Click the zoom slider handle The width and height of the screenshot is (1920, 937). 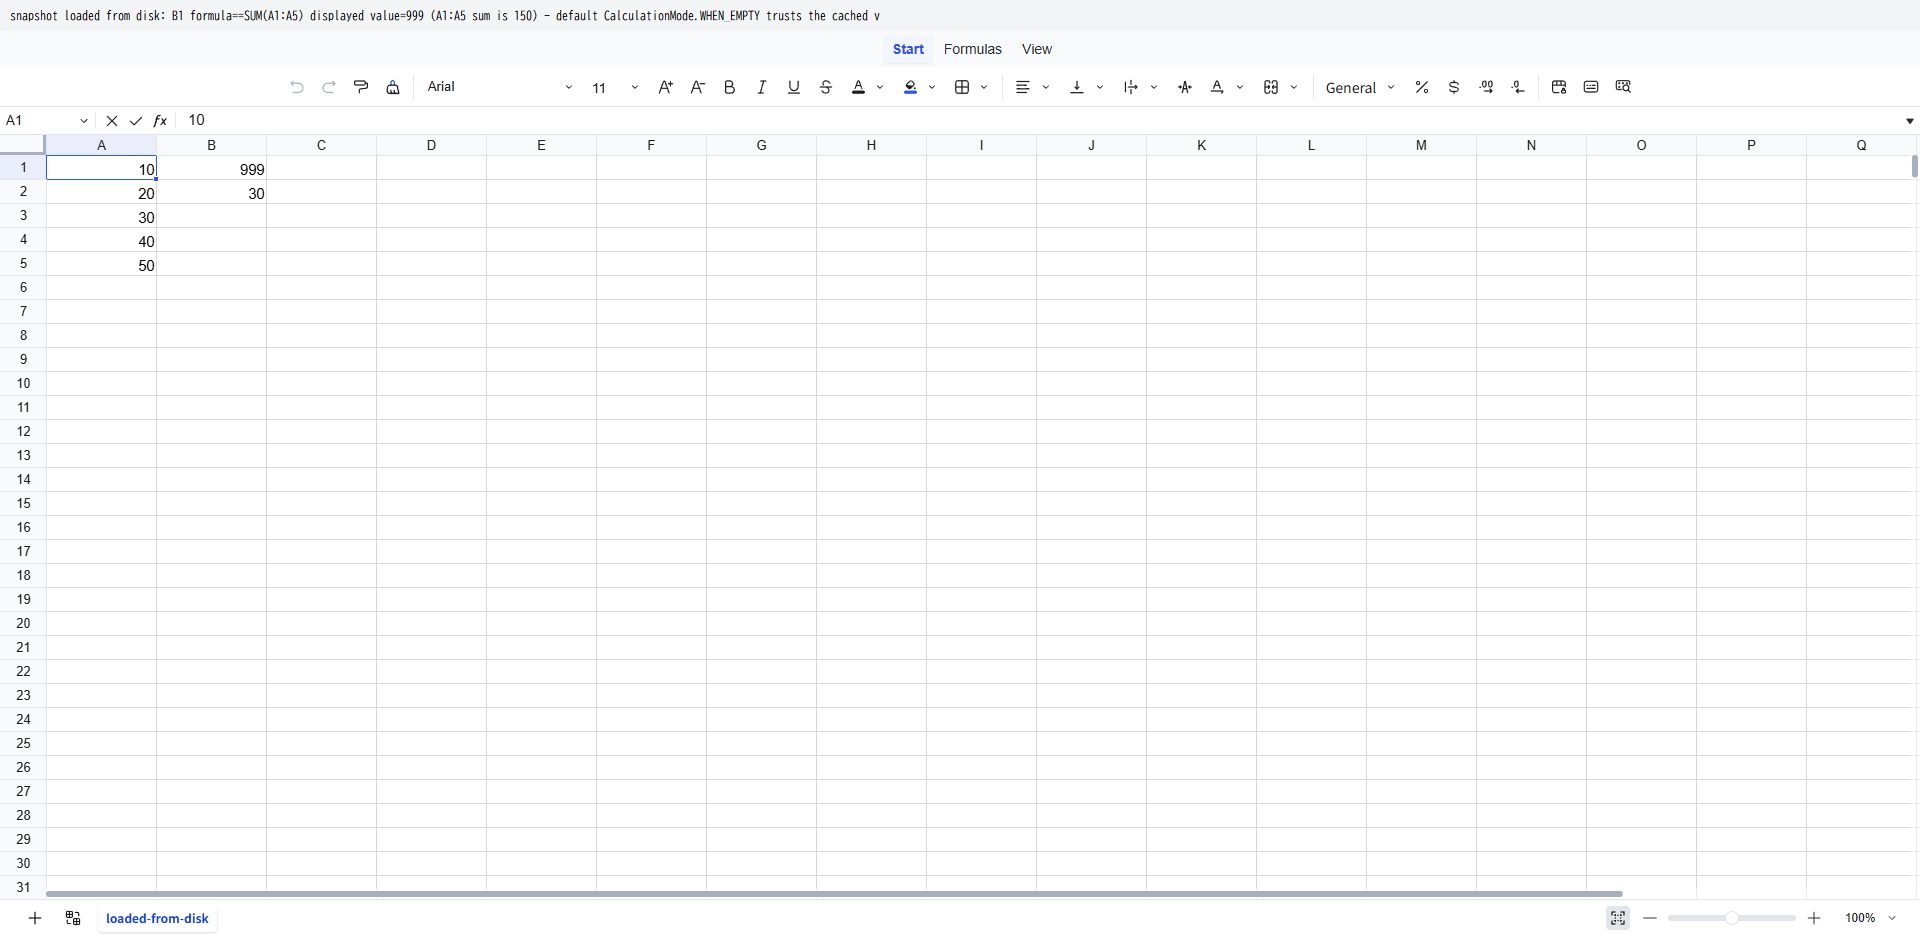pyautogui.click(x=1731, y=918)
